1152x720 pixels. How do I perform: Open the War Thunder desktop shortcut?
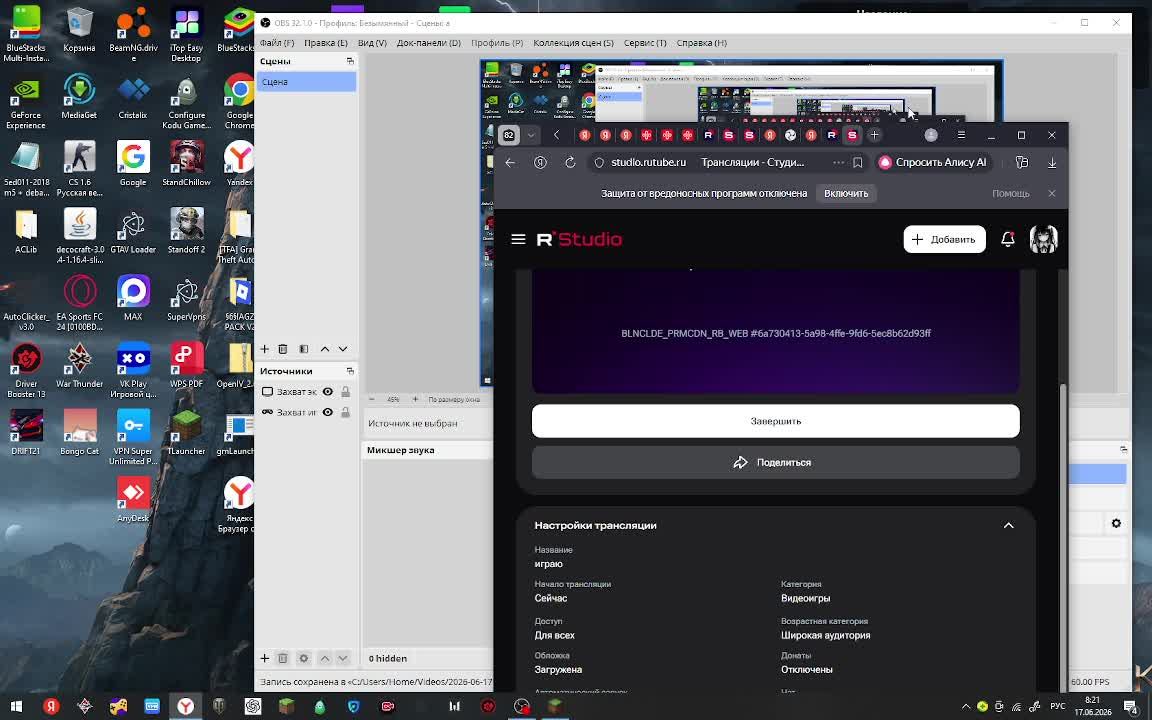coord(79,366)
